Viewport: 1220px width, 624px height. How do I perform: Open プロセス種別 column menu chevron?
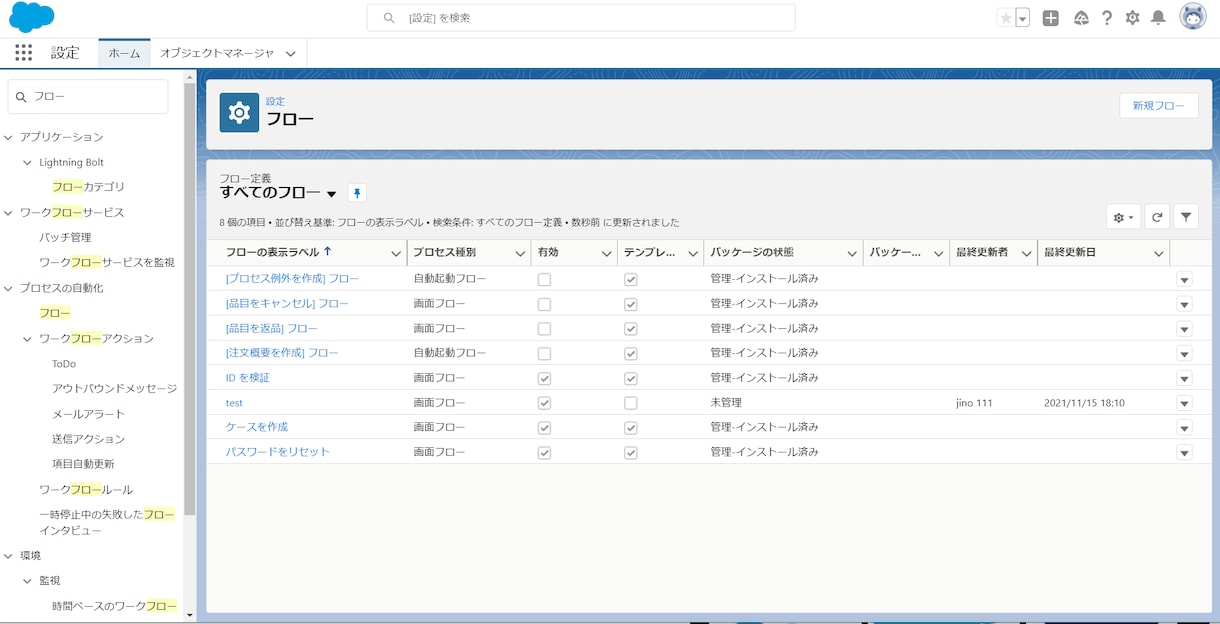(x=520, y=254)
